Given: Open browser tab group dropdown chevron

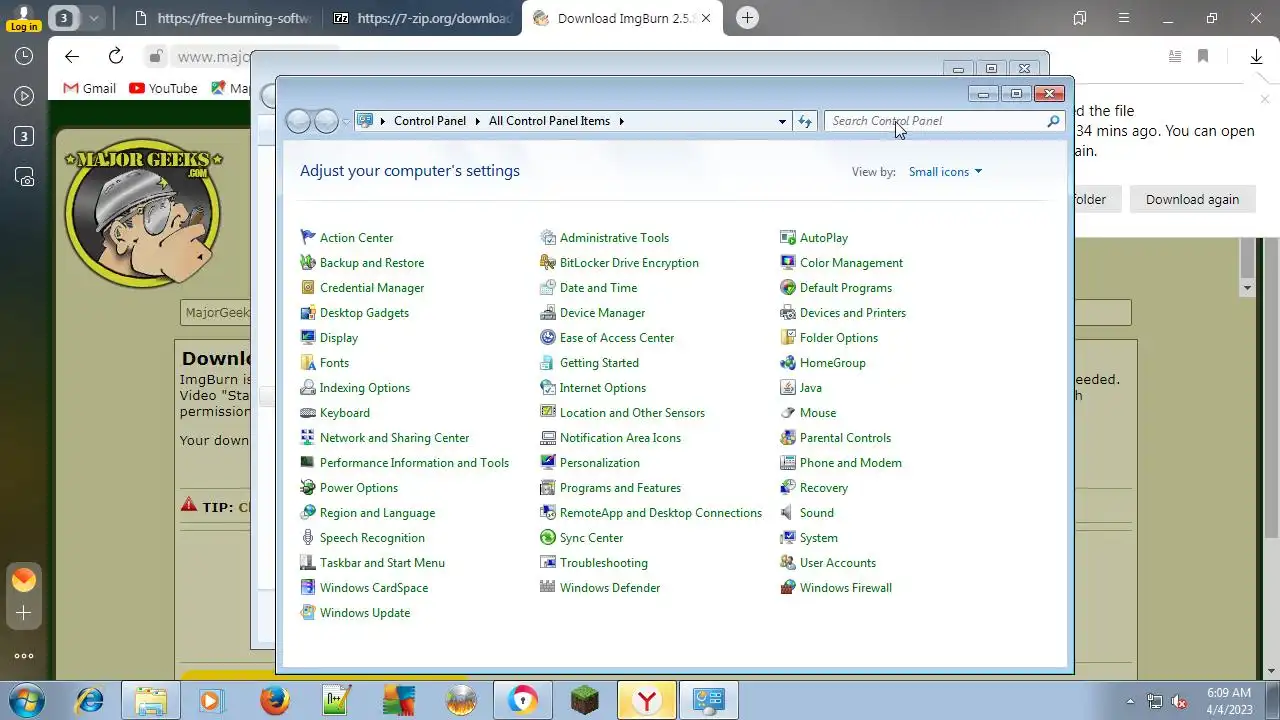Looking at the screenshot, I should point(93,18).
